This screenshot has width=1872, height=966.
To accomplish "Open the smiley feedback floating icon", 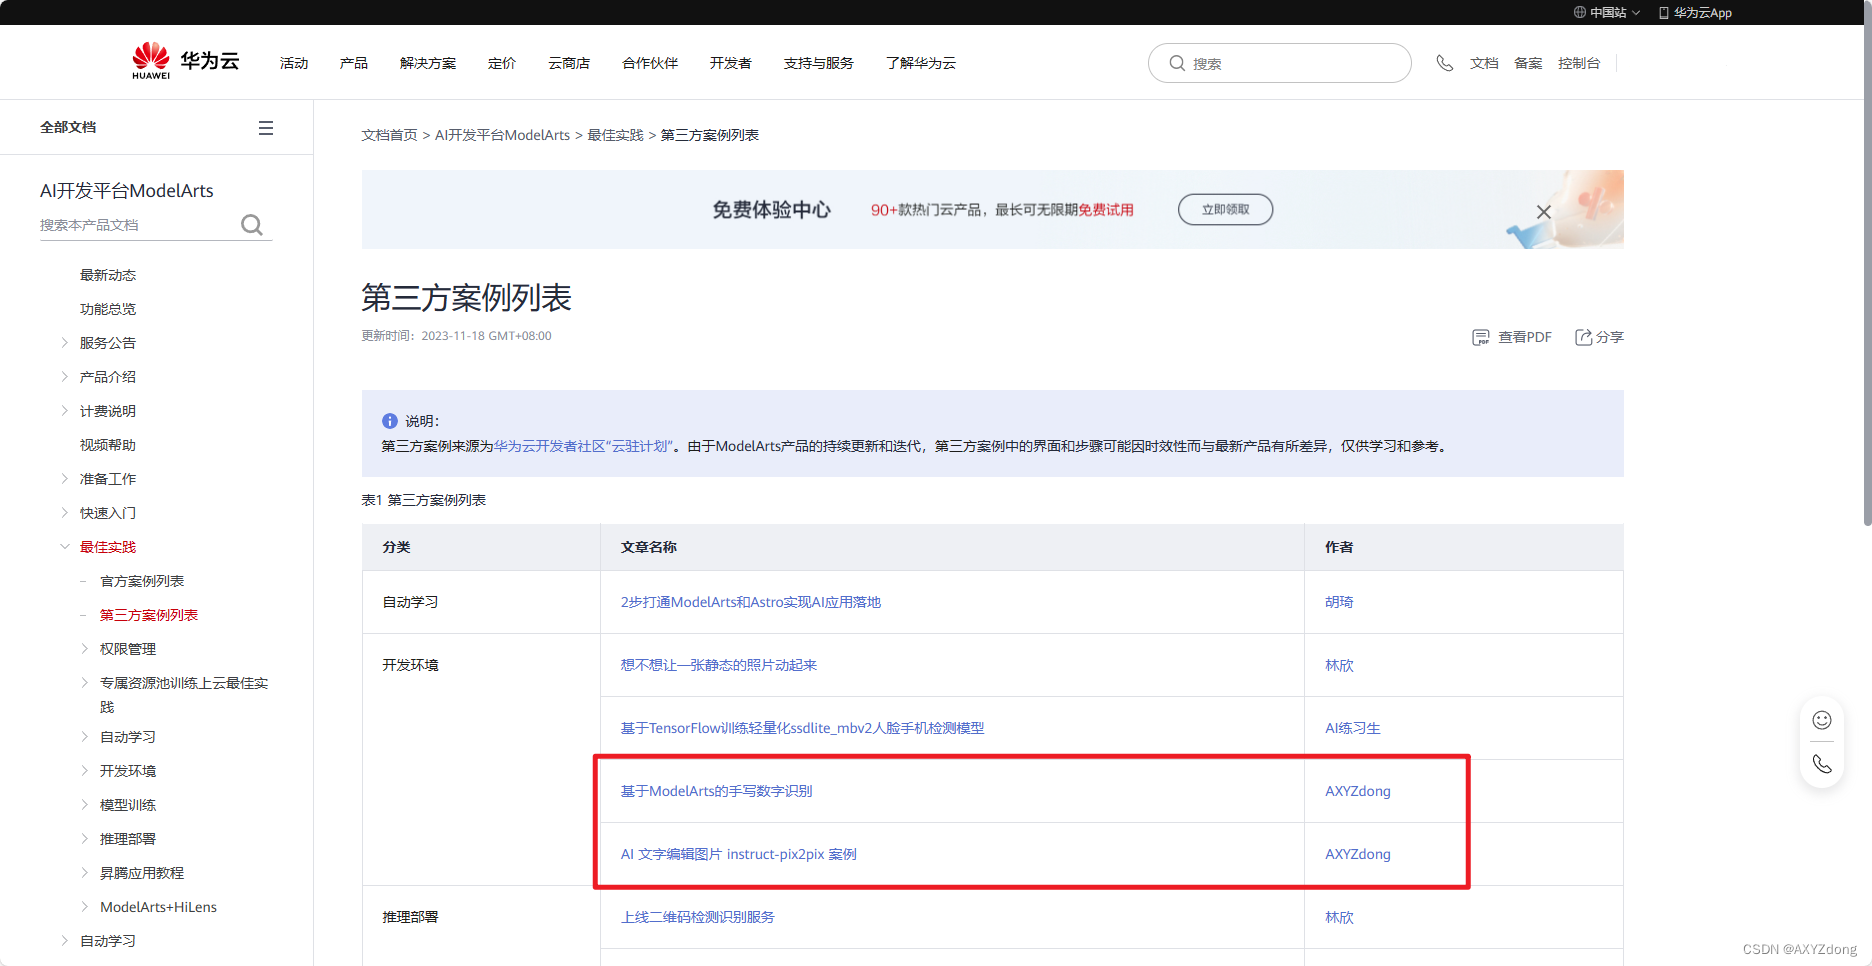I will (x=1822, y=720).
